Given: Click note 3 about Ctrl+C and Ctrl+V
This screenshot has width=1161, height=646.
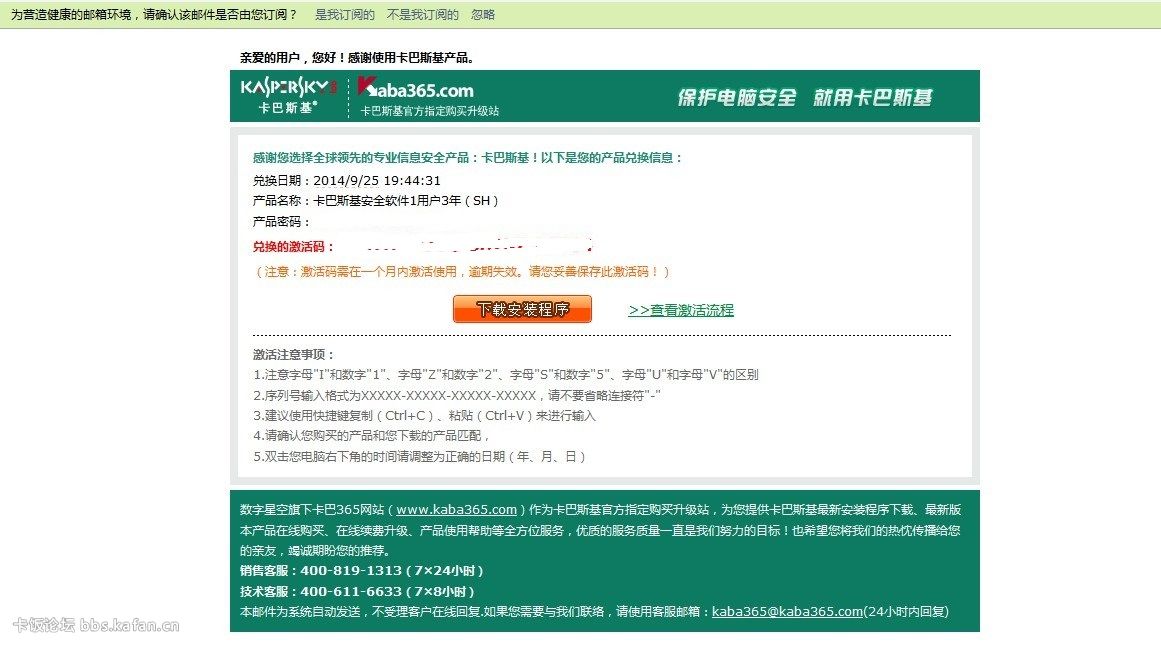Looking at the screenshot, I should click(424, 416).
